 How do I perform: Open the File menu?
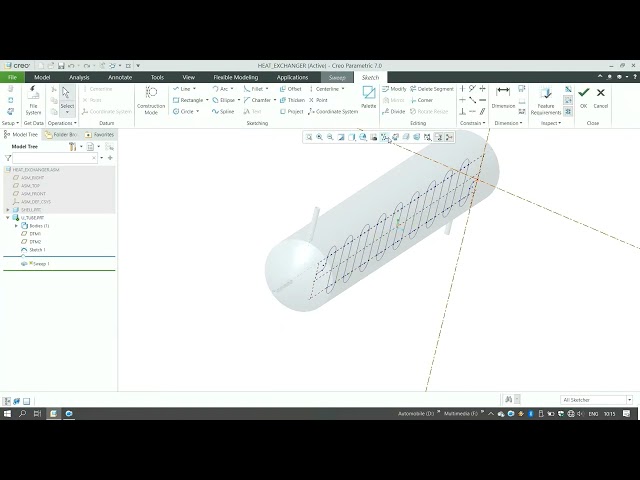[x=12, y=77]
